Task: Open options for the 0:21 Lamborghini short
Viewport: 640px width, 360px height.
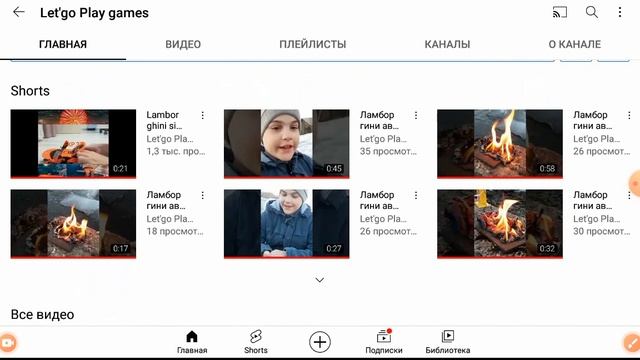Action: click(x=202, y=116)
